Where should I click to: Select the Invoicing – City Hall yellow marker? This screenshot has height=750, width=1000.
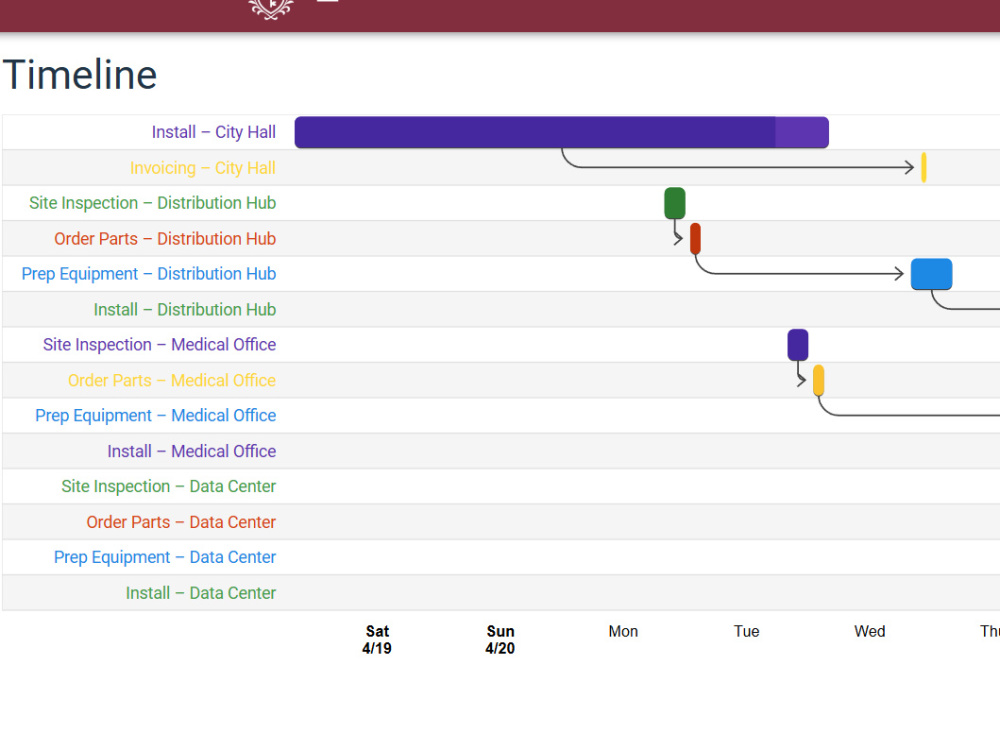click(923, 168)
